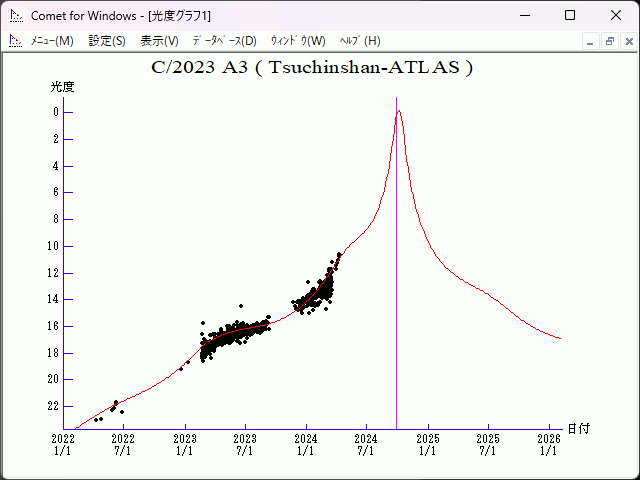Click the 2025 1/1 date axis label
640x480 pixels.
coord(427,444)
